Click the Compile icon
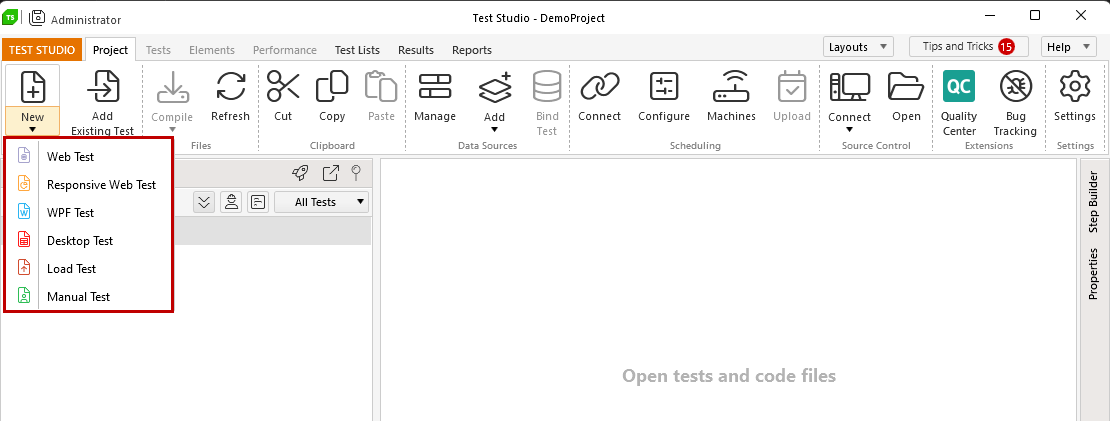Screen dimensions: 1110x421 tap(171, 88)
